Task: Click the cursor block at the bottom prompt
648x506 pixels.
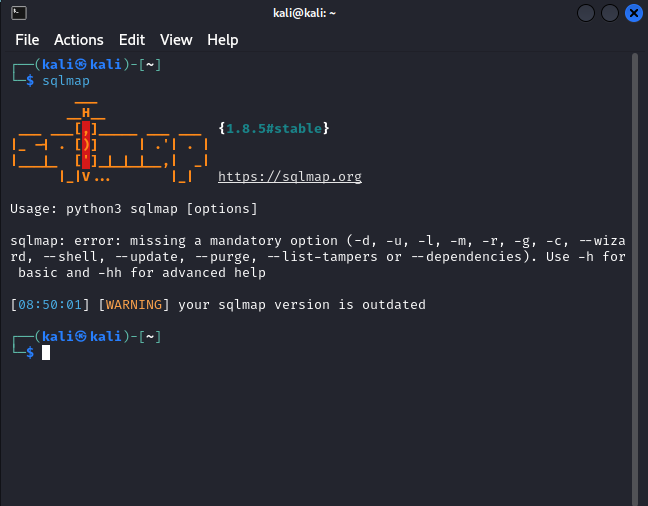Action: tap(46, 353)
